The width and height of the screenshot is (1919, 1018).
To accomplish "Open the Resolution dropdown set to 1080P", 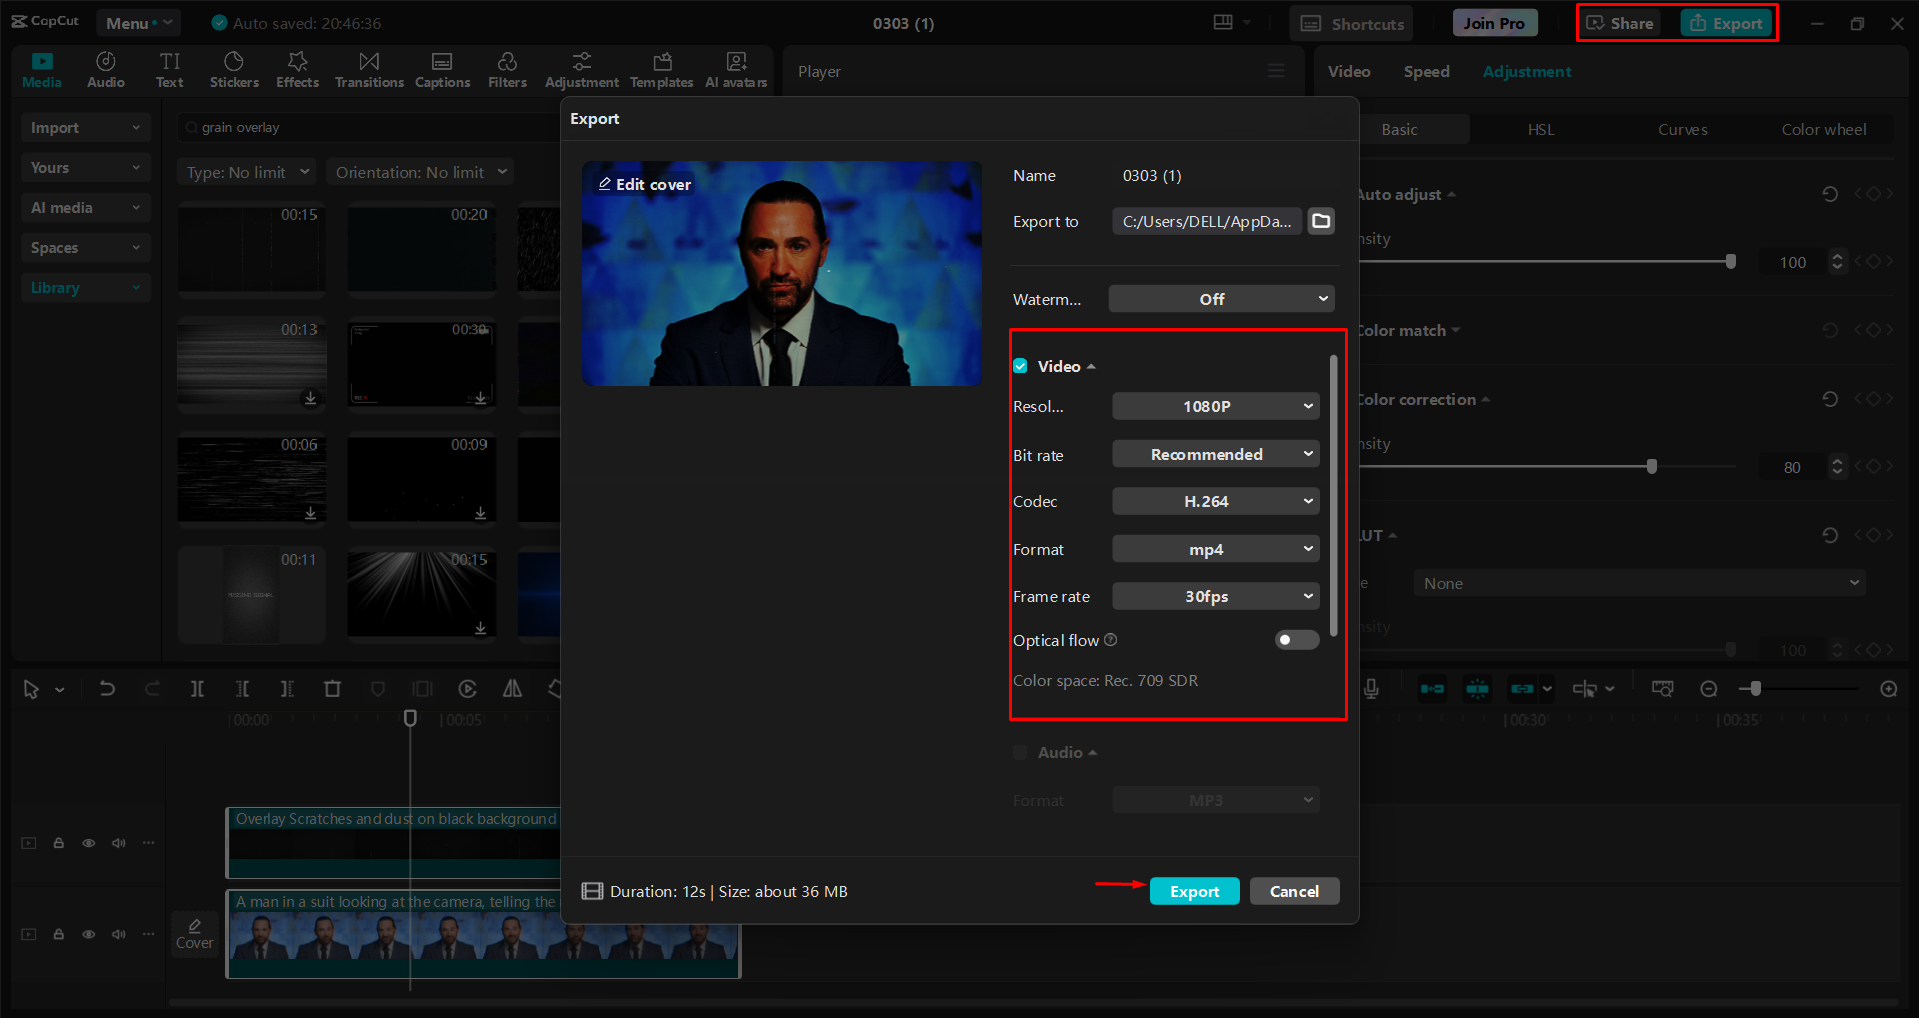I will pos(1214,406).
